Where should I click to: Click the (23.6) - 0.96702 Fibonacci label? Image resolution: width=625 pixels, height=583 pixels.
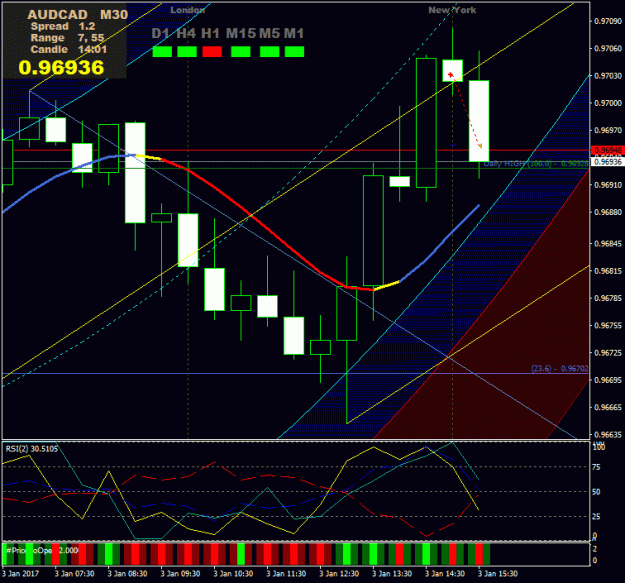pos(560,369)
